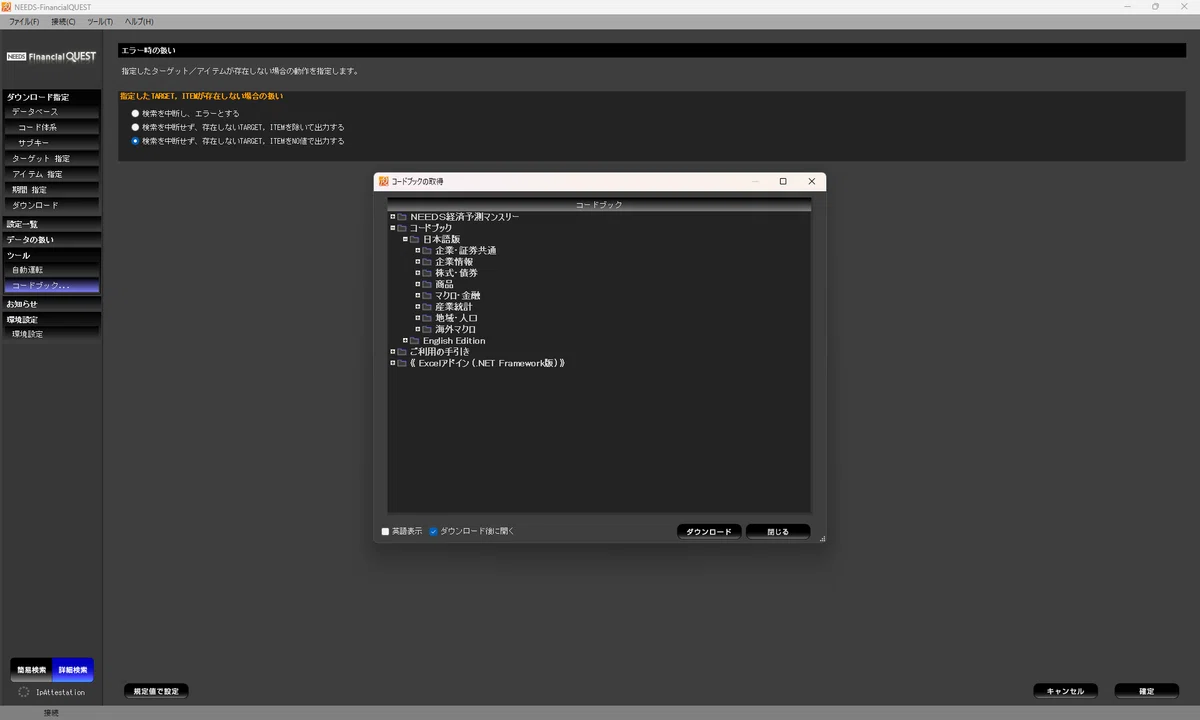Expand the NEEDS経済予測マンスリー tree node

click(393, 217)
